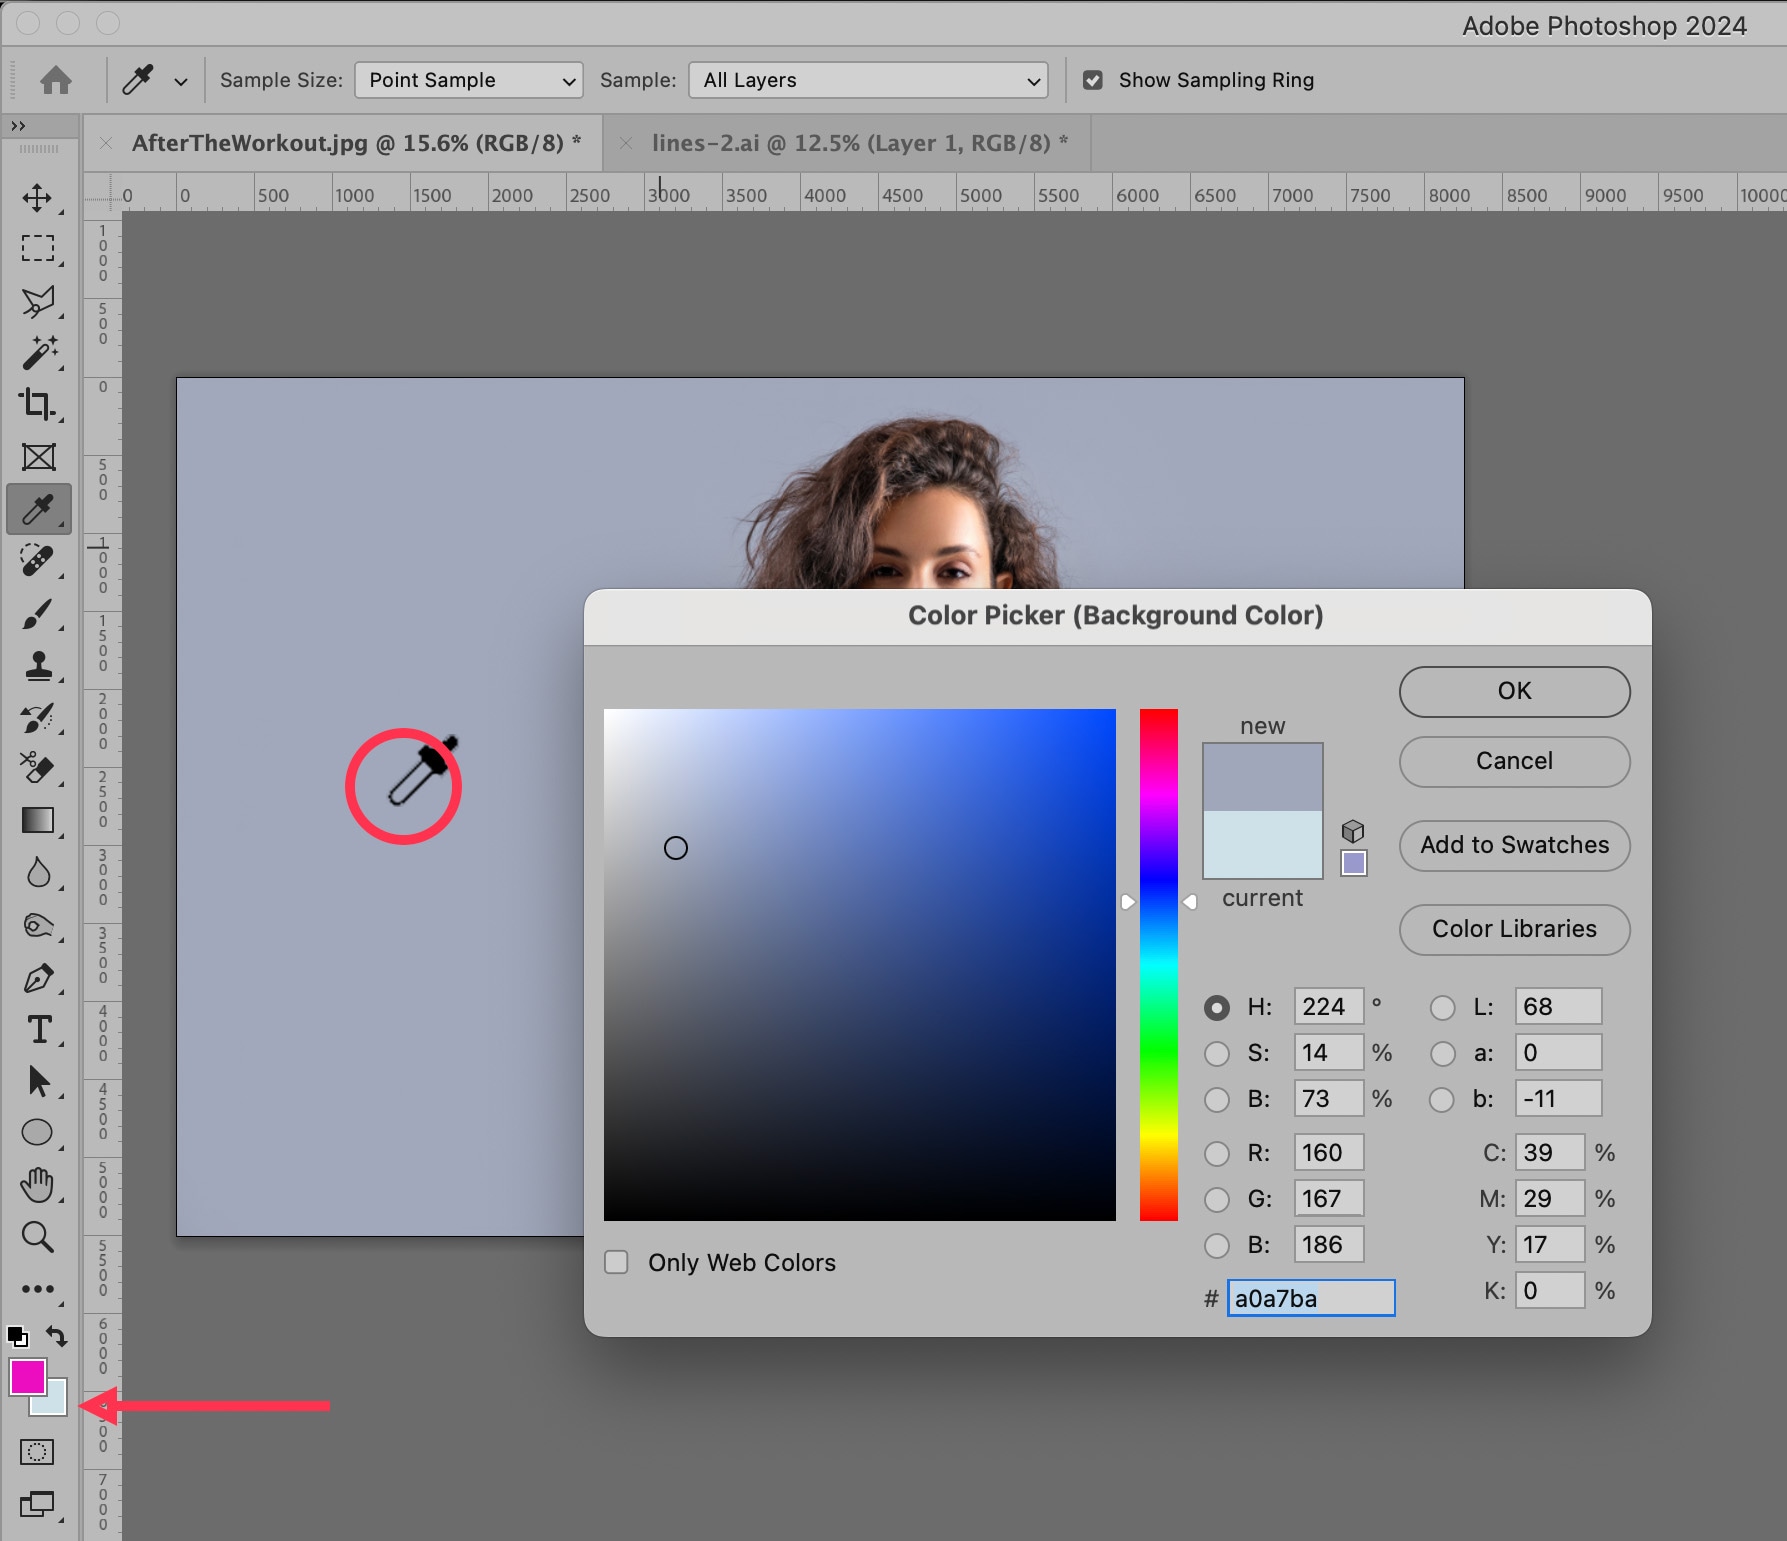Click the Add to Swatches button
1787x1541 pixels.
(x=1514, y=845)
